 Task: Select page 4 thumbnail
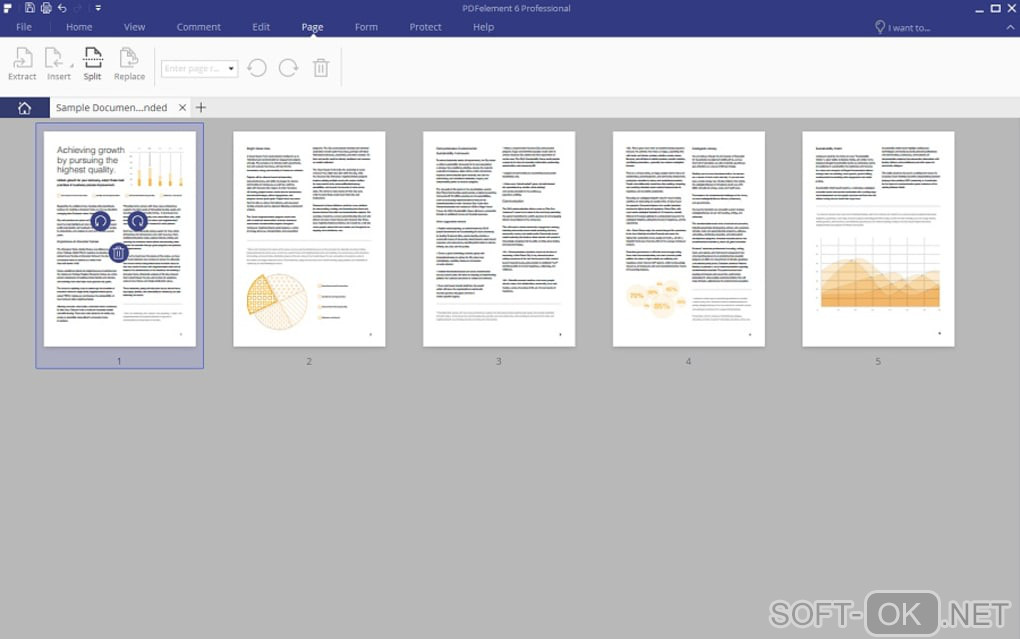coord(689,239)
